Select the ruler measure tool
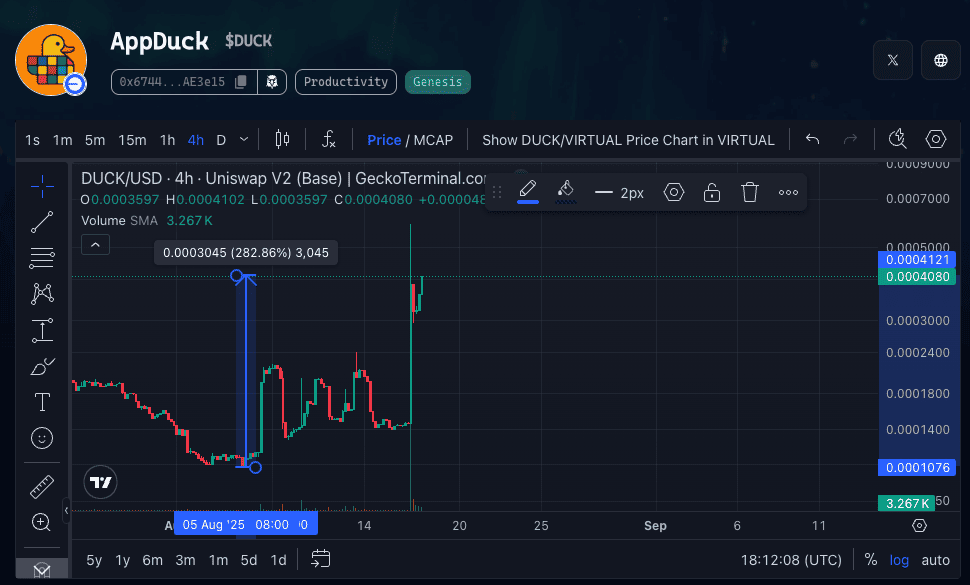The image size is (970, 585). [42, 487]
